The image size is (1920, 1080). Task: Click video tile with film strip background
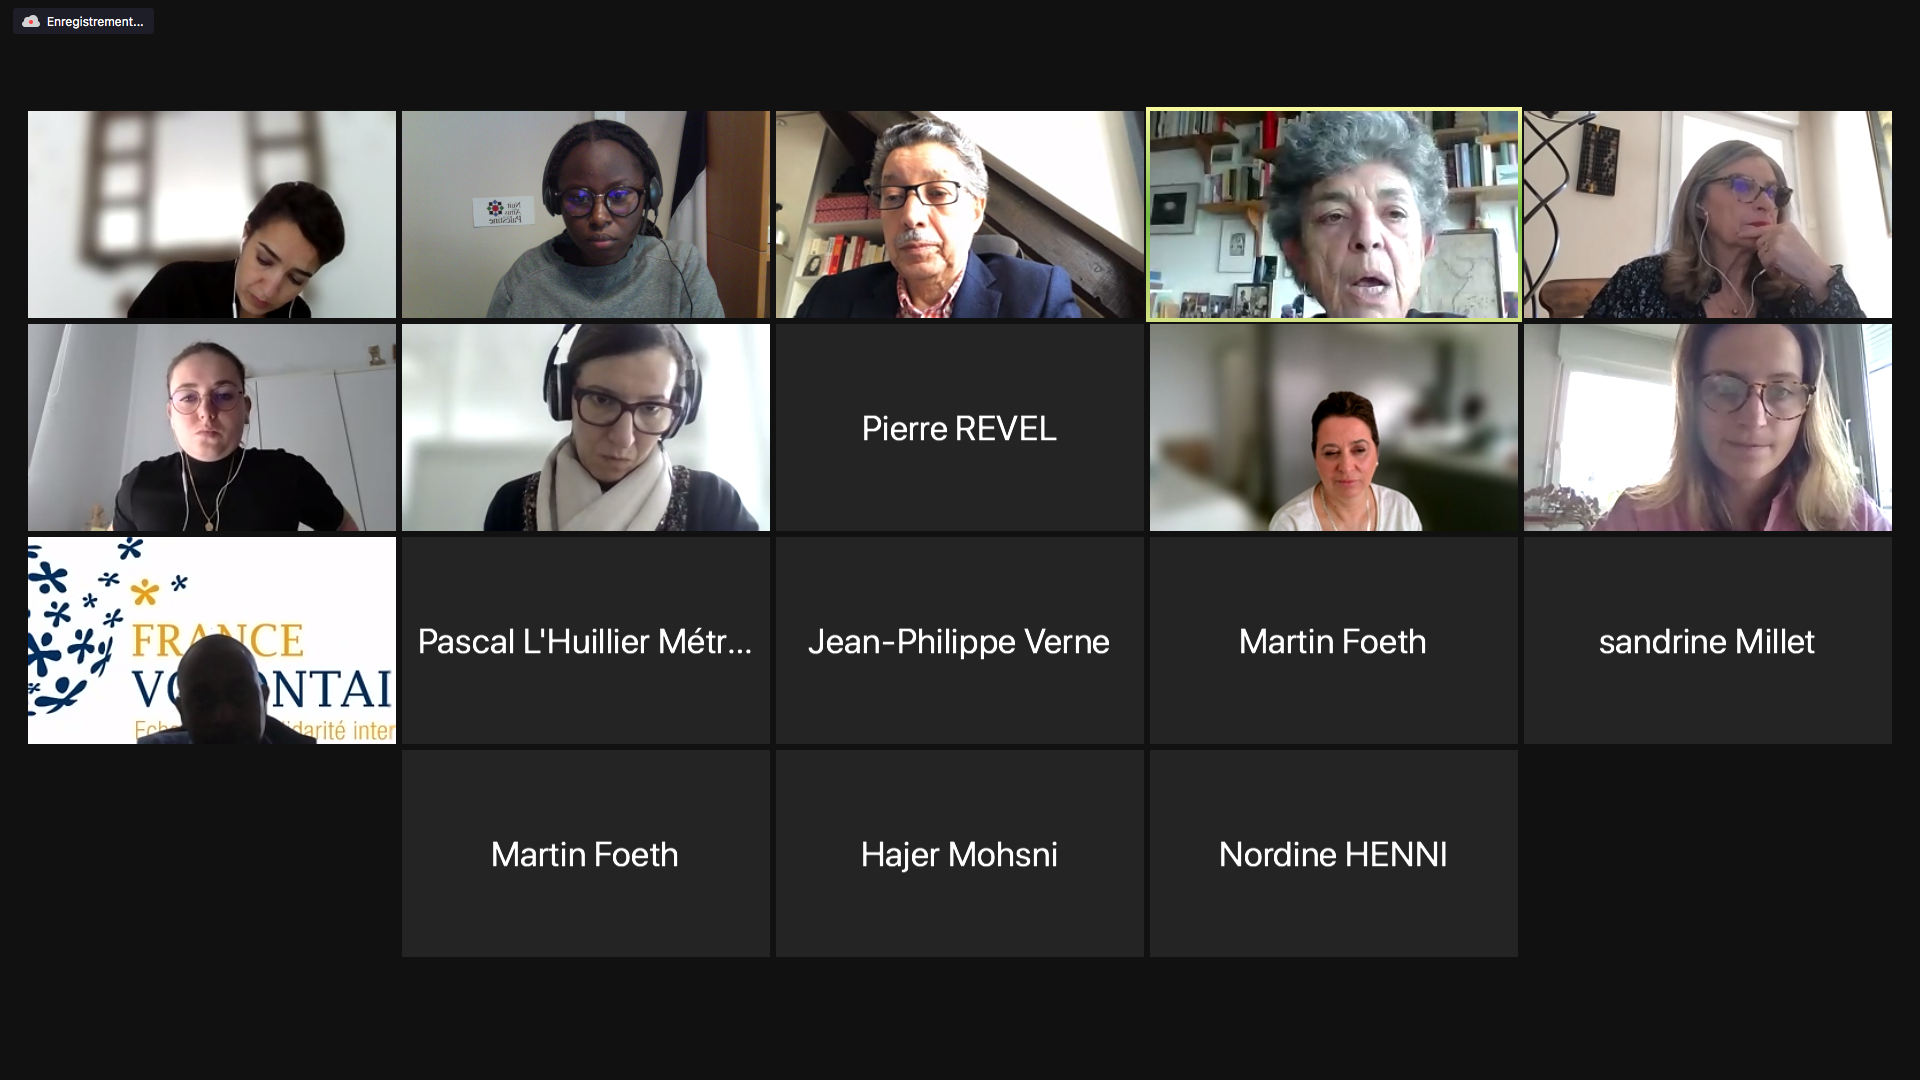point(211,214)
